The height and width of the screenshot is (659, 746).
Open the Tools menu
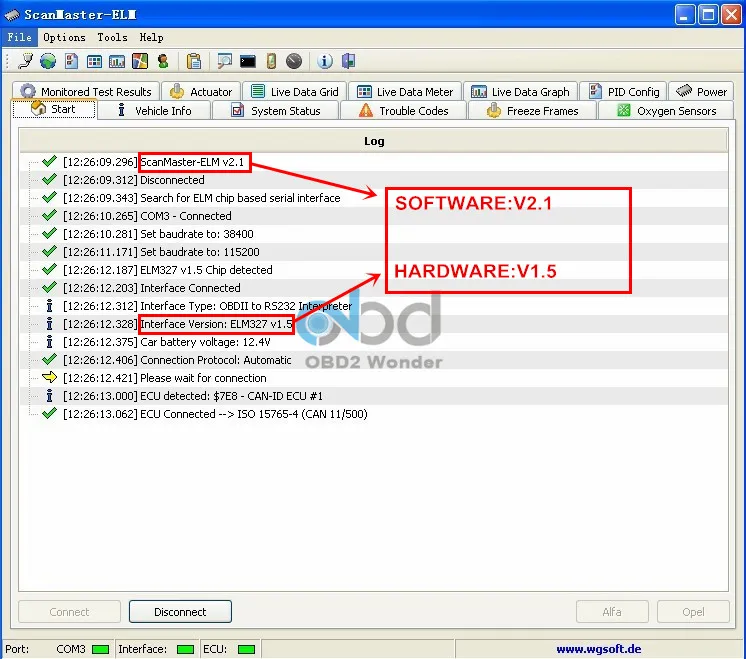tap(112, 37)
